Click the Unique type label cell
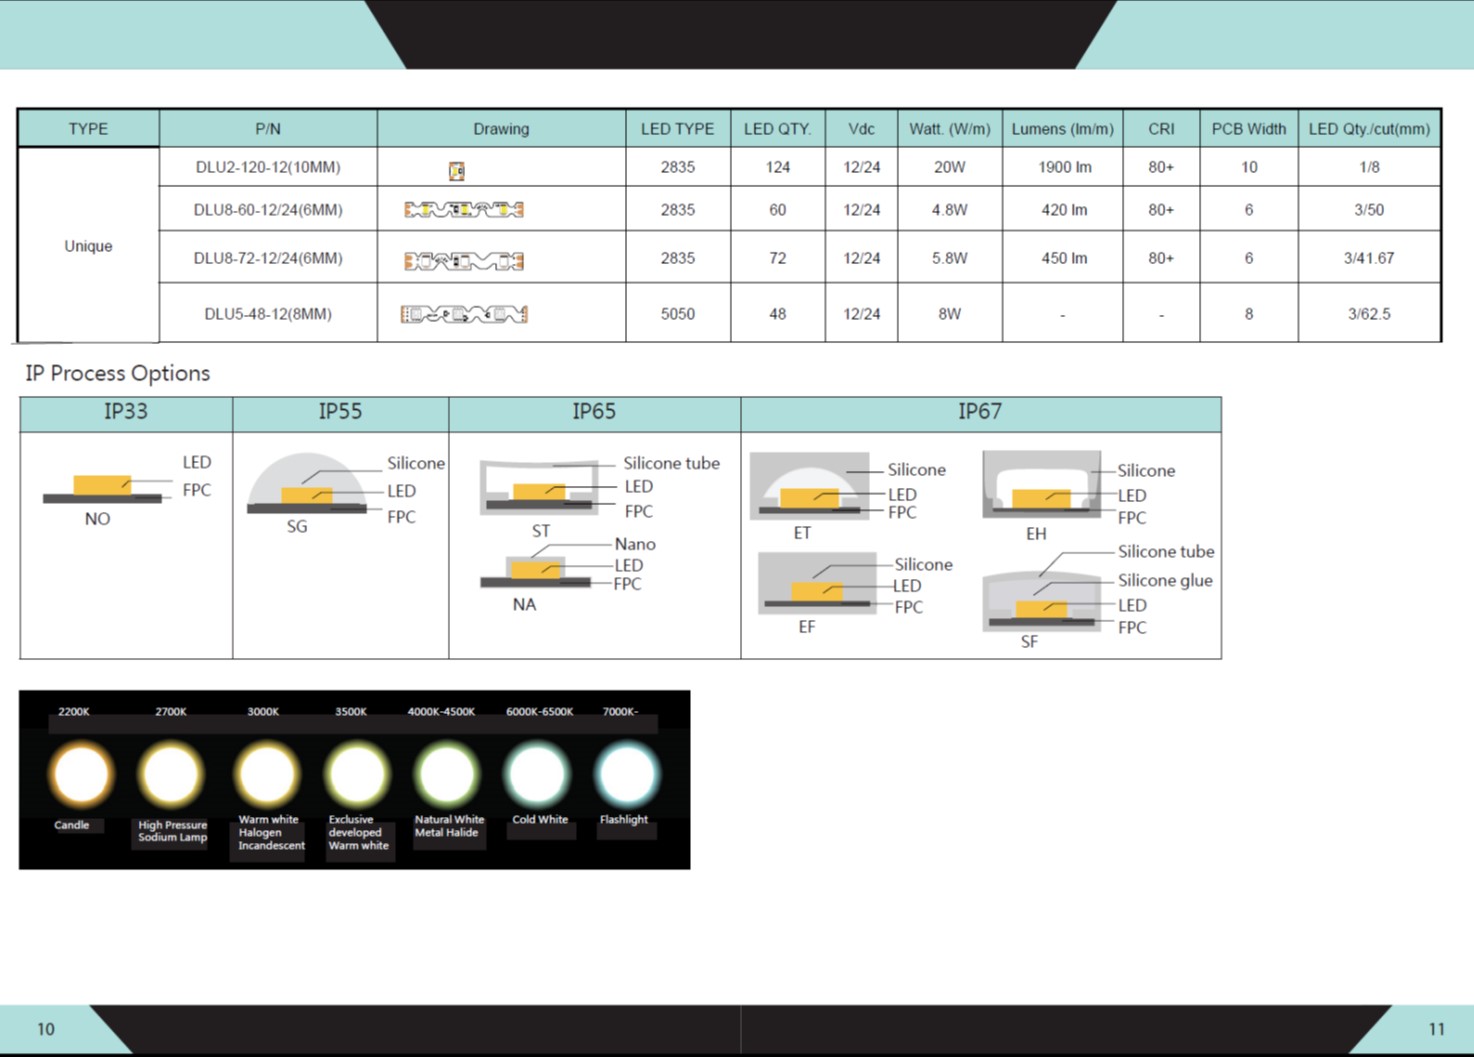The height and width of the screenshot is (1057, 1474). click(87, 245)
